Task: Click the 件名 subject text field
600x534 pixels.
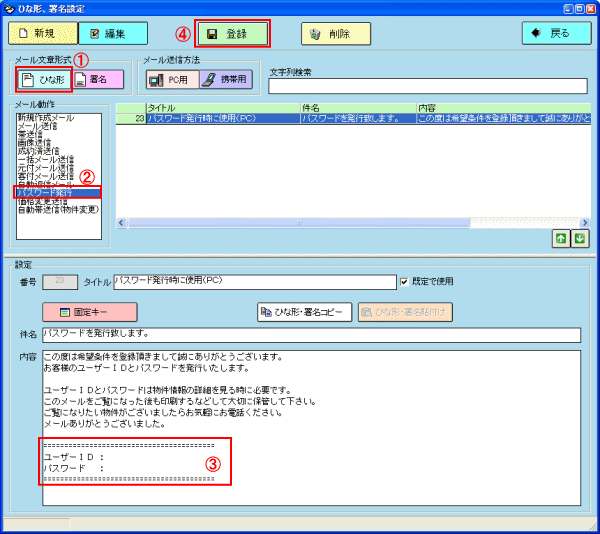Action: [x=311, y=335]
